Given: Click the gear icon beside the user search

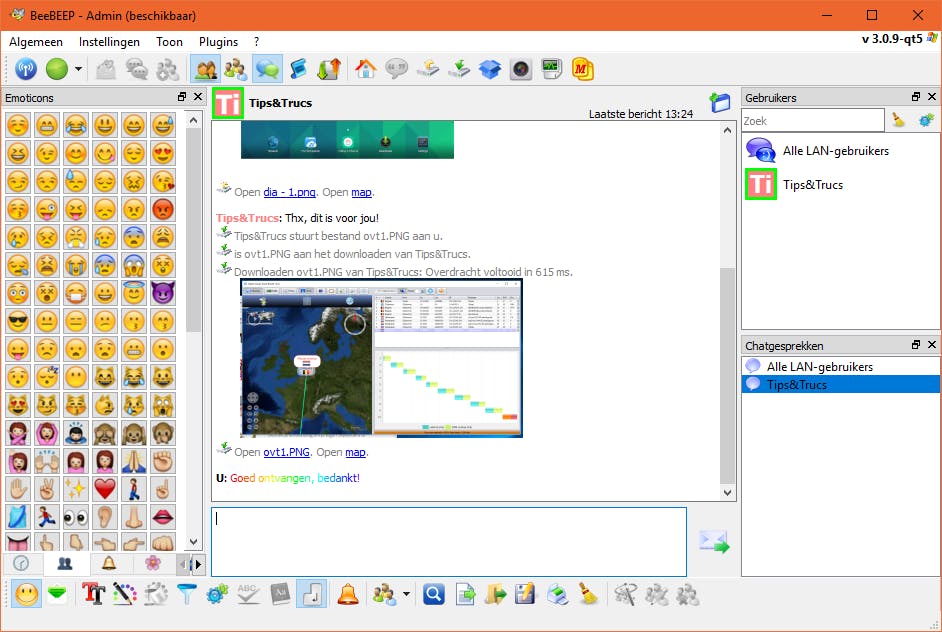Looking at the screenshot, I should pos(926,120).
